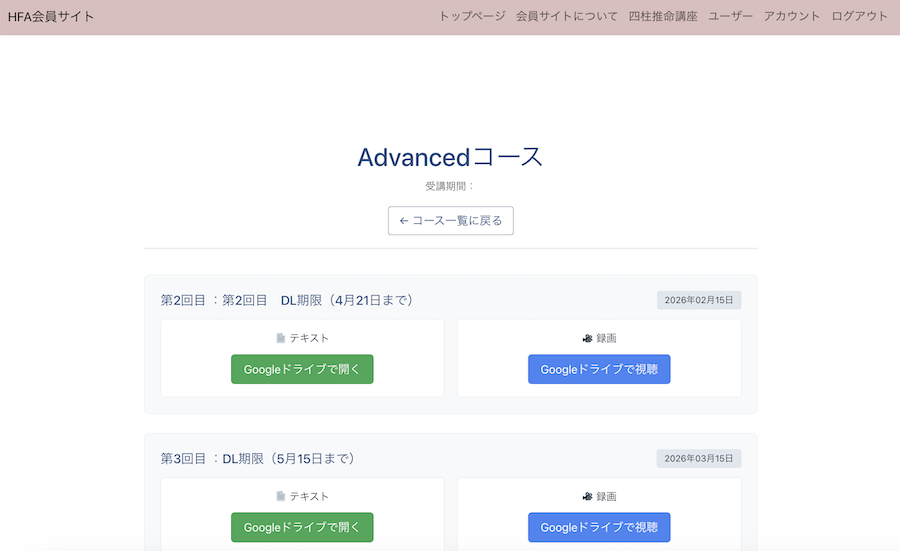
Task: Open 会員サイトについて menu item
Action: [x=567, y=16]
